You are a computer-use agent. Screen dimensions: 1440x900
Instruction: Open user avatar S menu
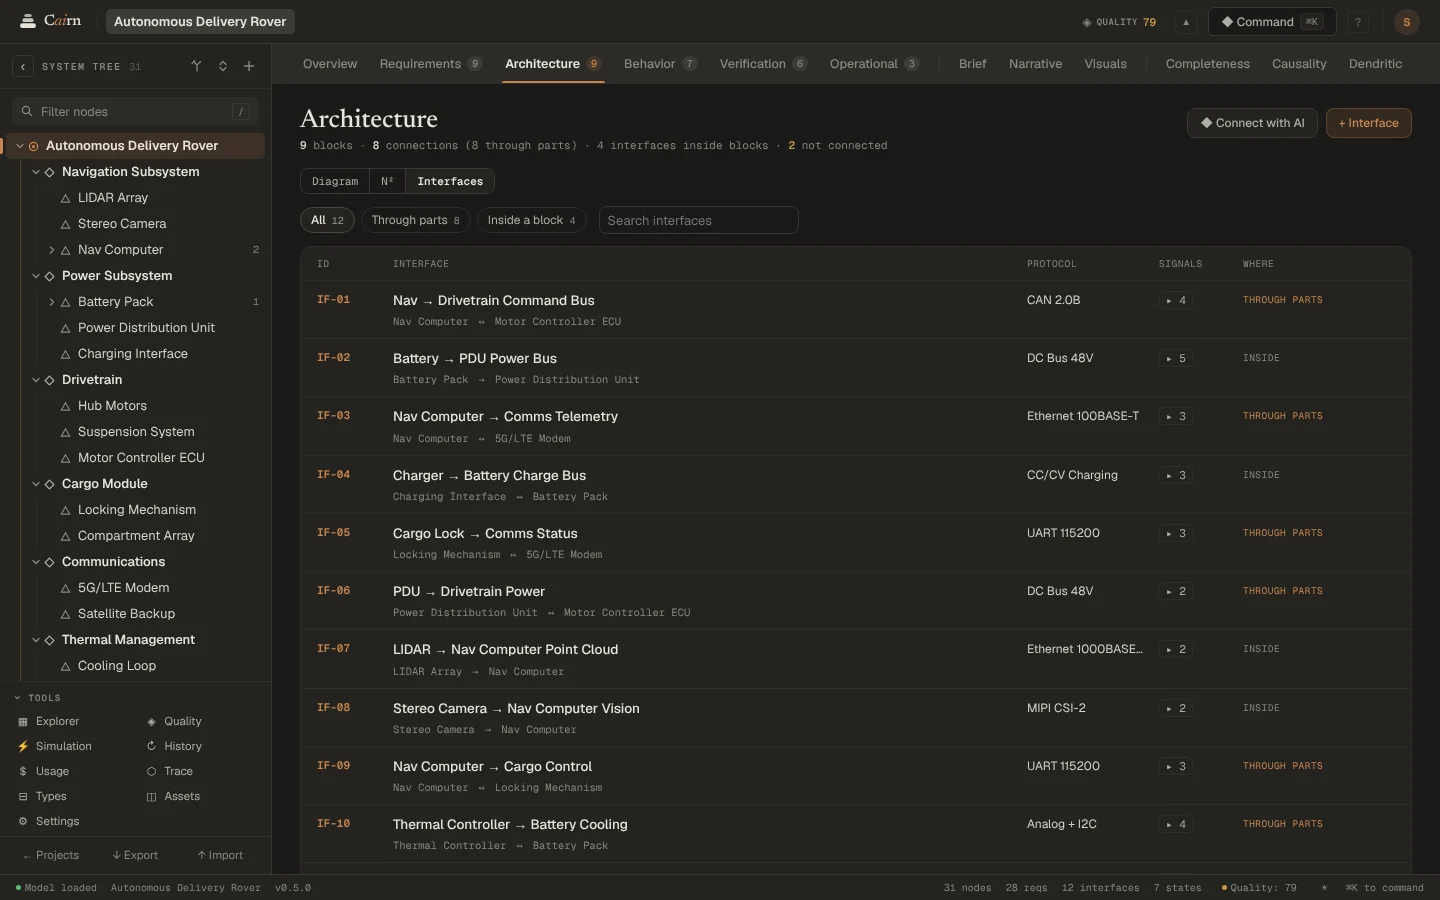tap(1406, 22)
